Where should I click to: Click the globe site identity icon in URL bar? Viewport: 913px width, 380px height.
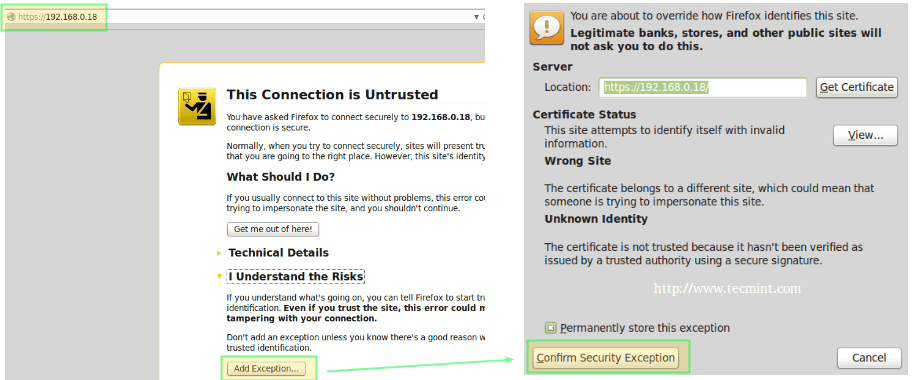click(x=10, y=17)
